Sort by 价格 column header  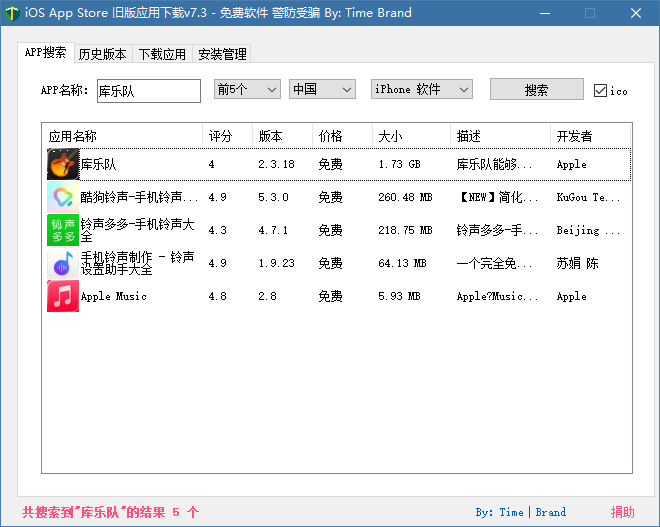pos(342,136)
